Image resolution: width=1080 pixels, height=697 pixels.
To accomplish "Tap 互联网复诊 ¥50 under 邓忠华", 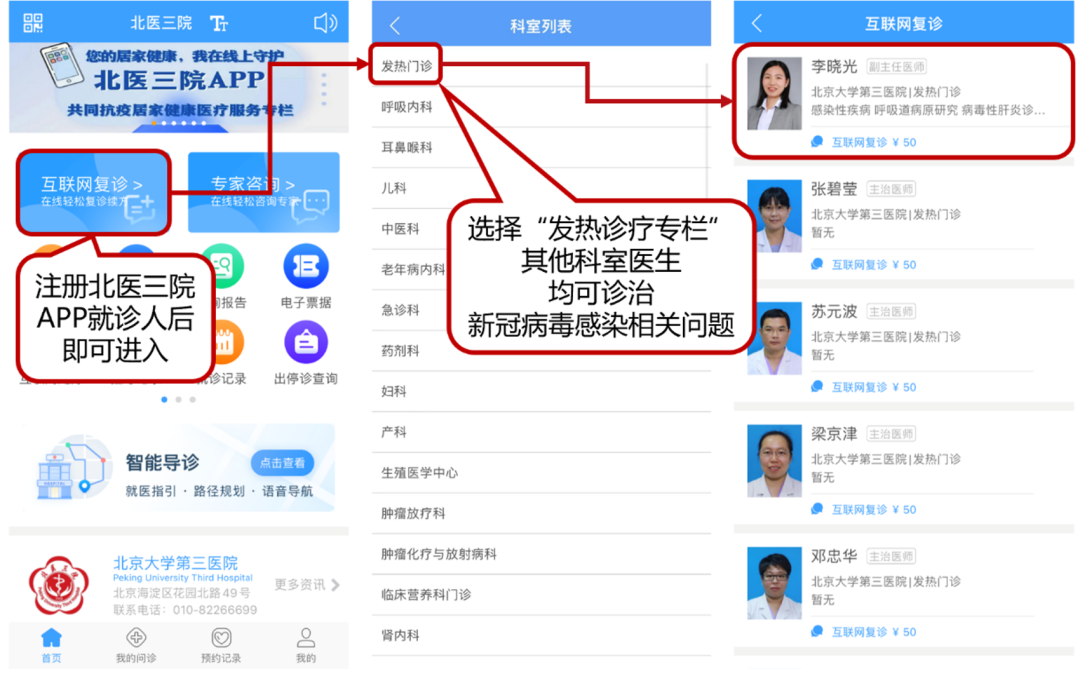I will (864, 632).
